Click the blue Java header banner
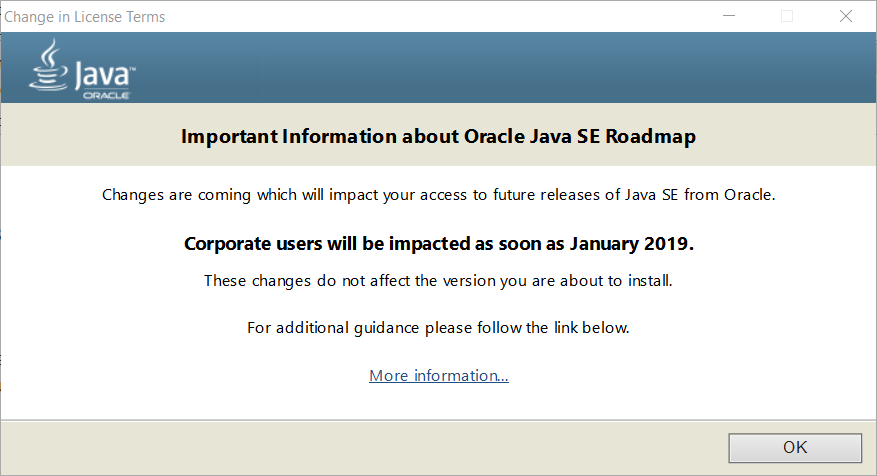 500,67
